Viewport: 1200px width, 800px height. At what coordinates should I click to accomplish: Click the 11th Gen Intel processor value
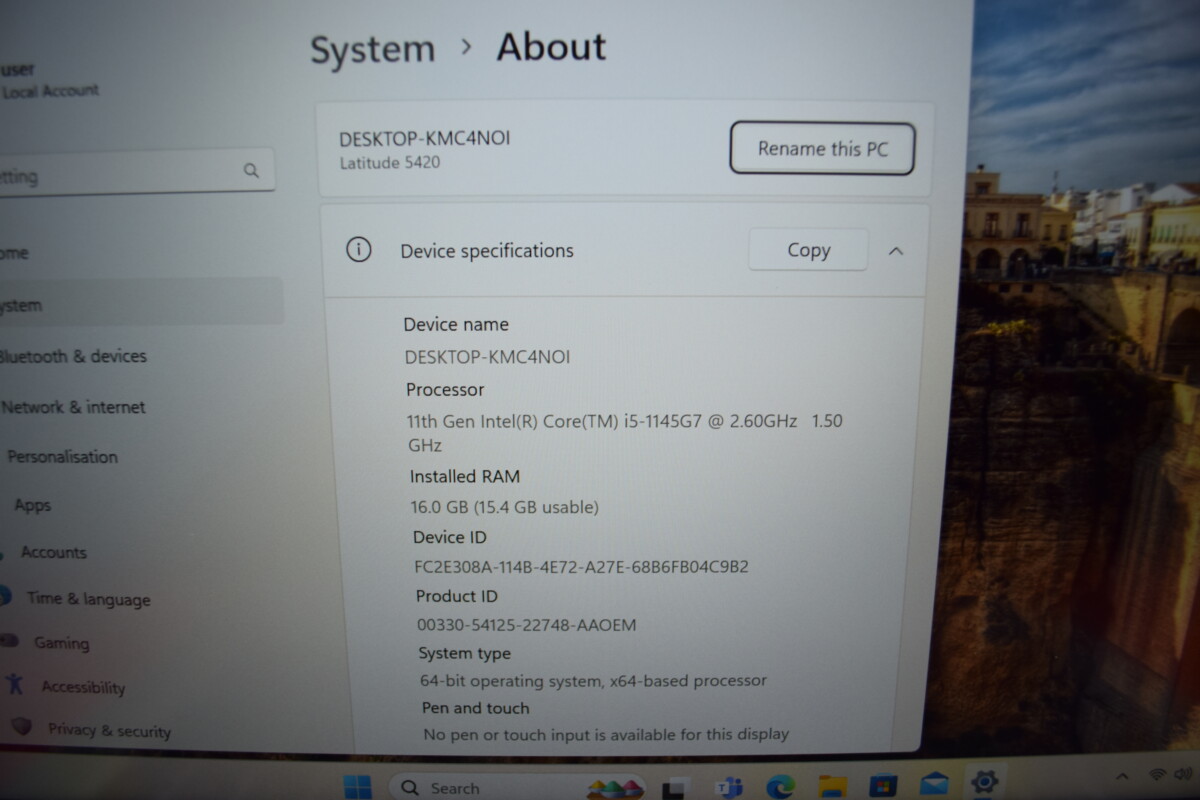625,432
